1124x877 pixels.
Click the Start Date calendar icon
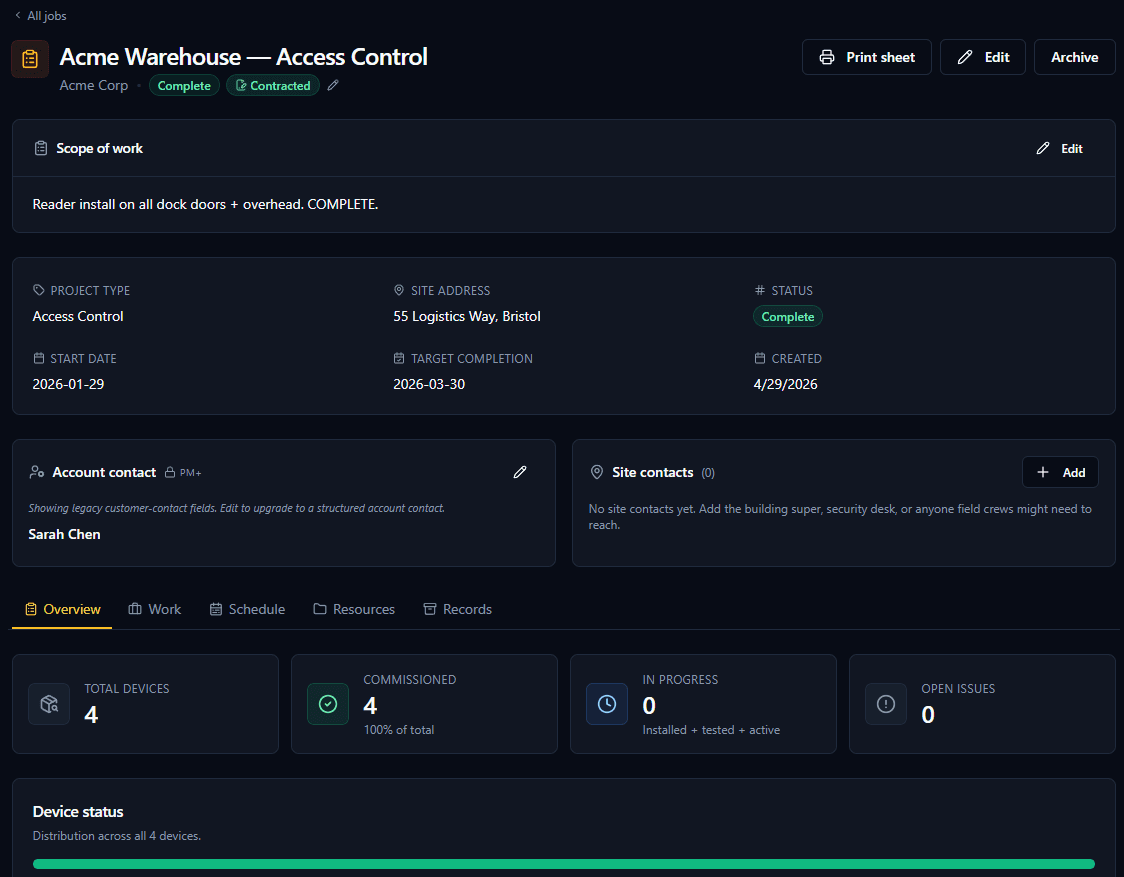click(39, 358)
